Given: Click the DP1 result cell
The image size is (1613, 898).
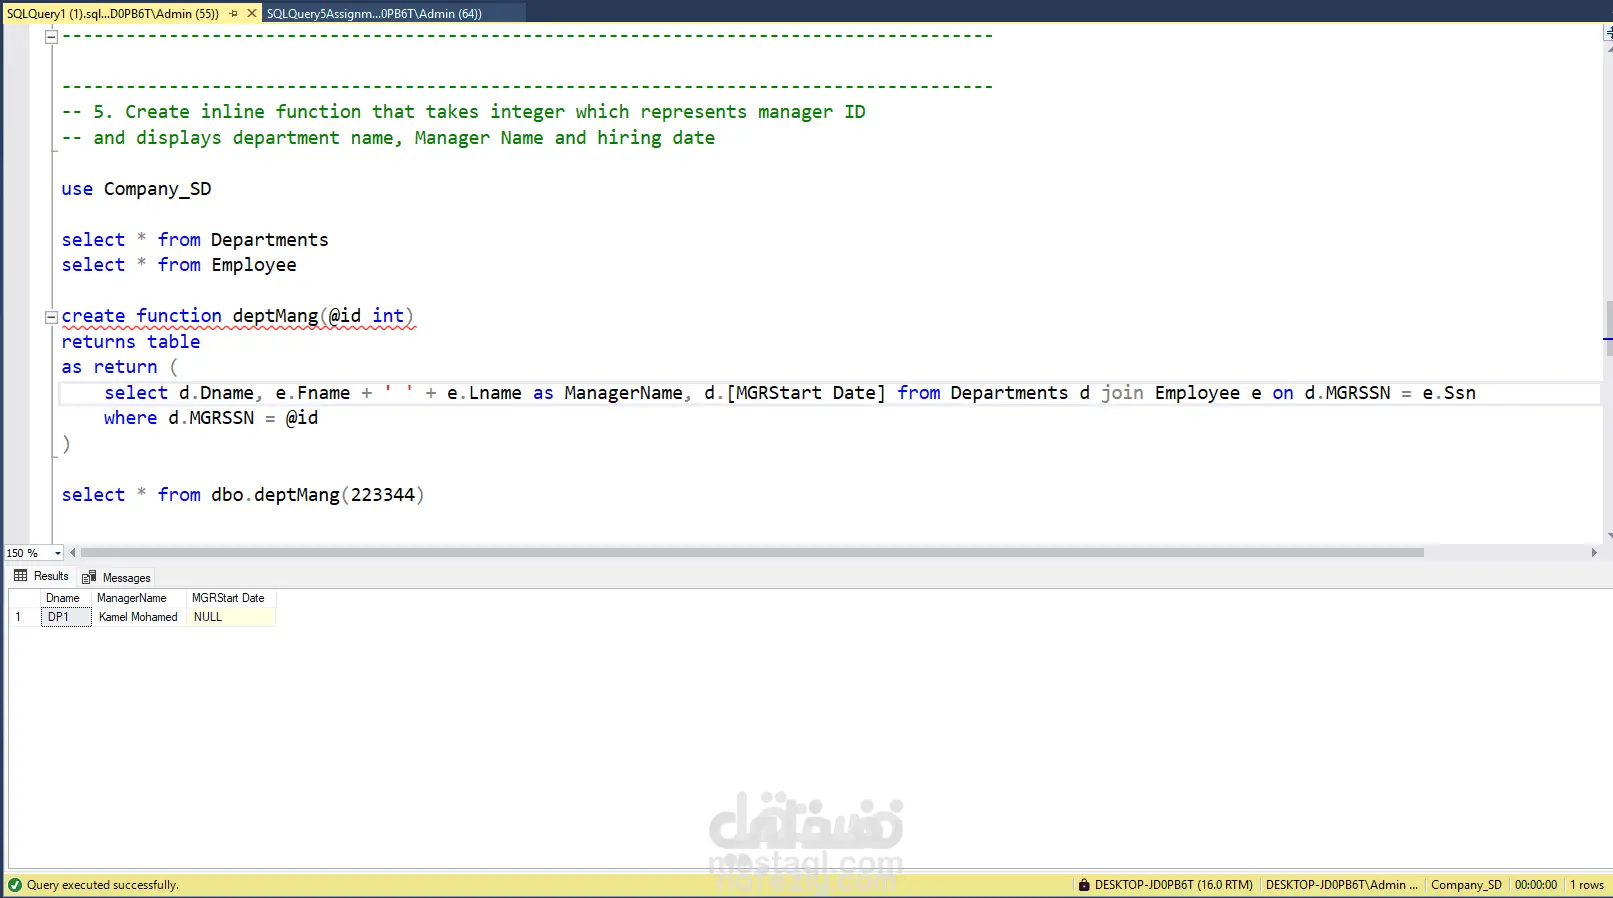Looking at the screenshot, I should [66, 617].
